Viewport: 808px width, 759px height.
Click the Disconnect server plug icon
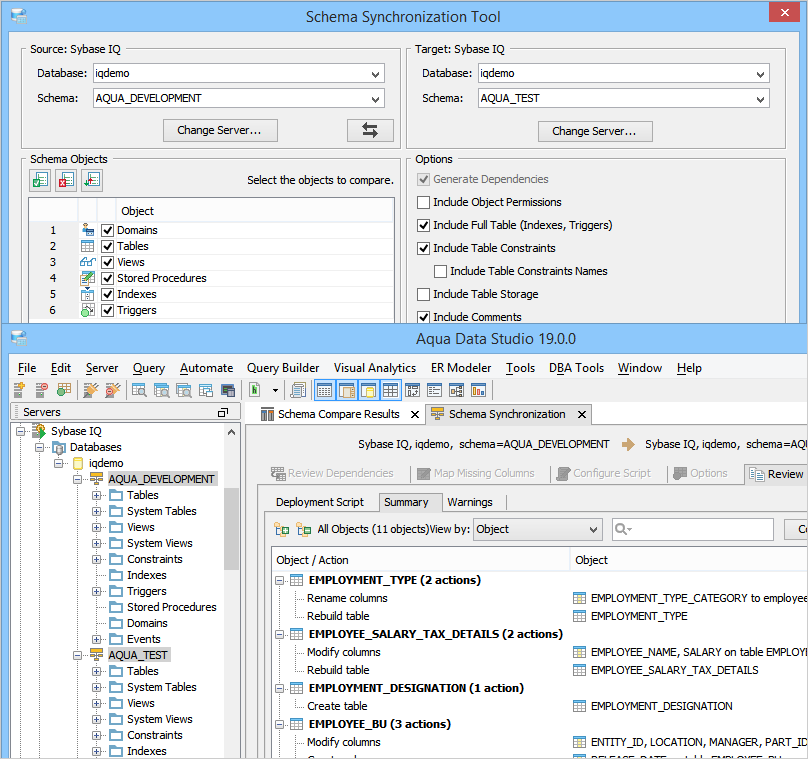(x=113, y=390)
